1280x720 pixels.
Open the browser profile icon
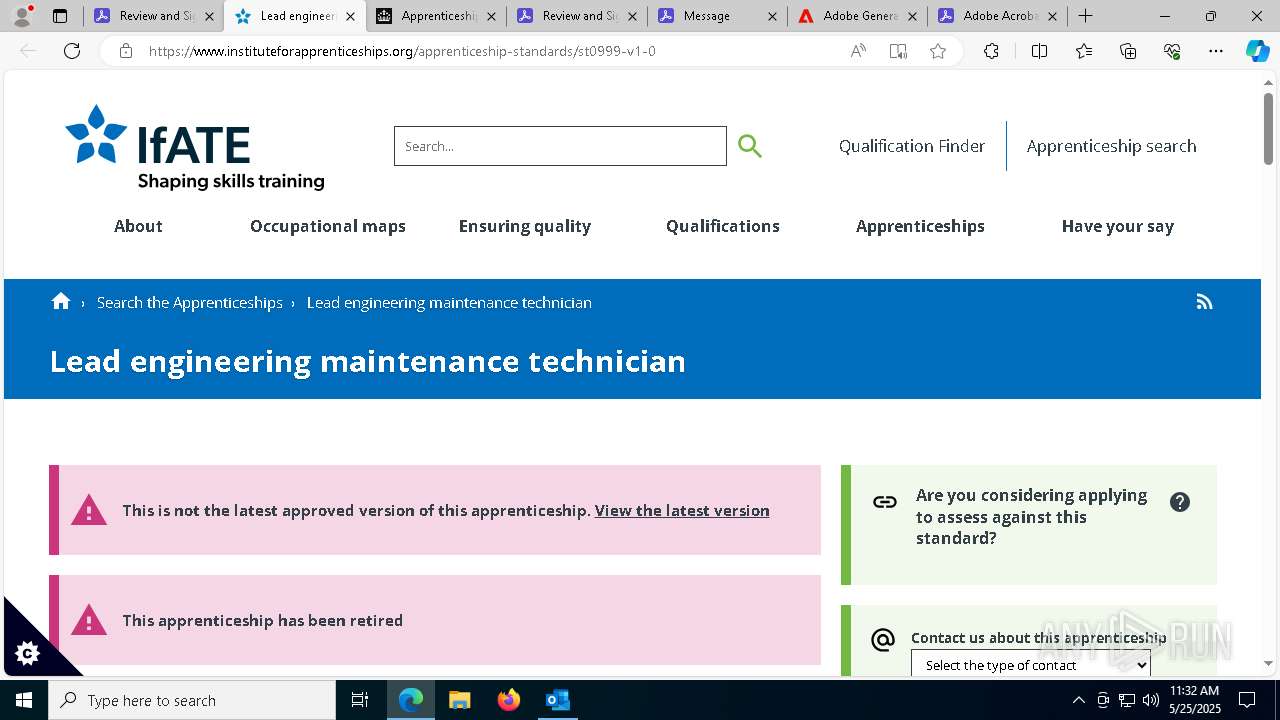pyautogui.click(x=22, y=16)
